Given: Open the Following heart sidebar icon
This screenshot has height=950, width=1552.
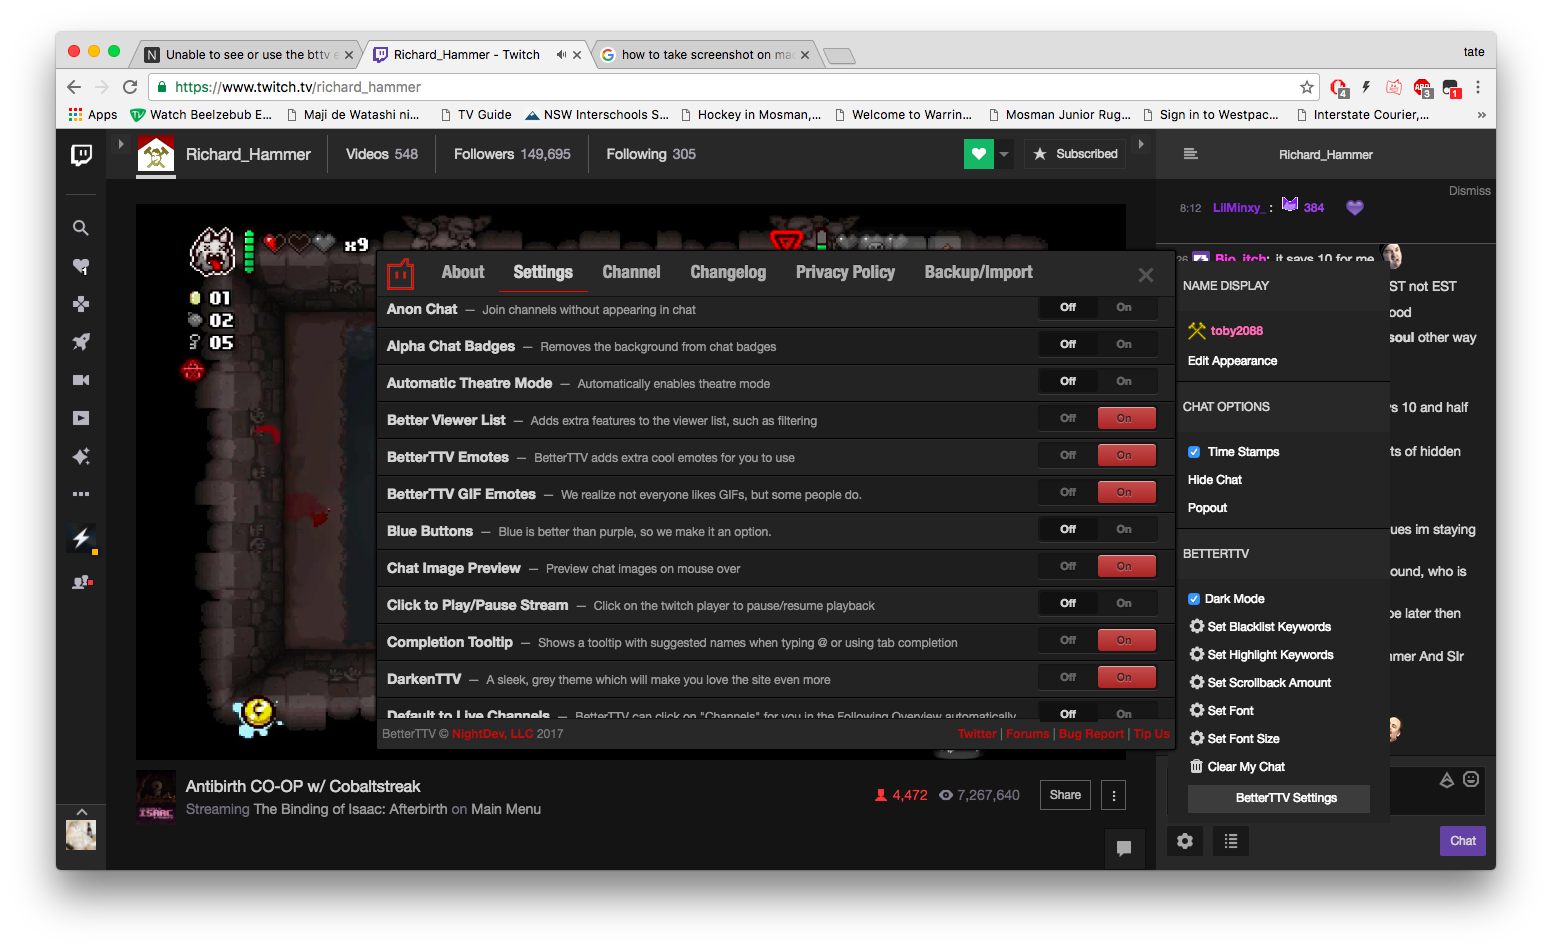Looking at the screenshot, I should tap(81, 266).
